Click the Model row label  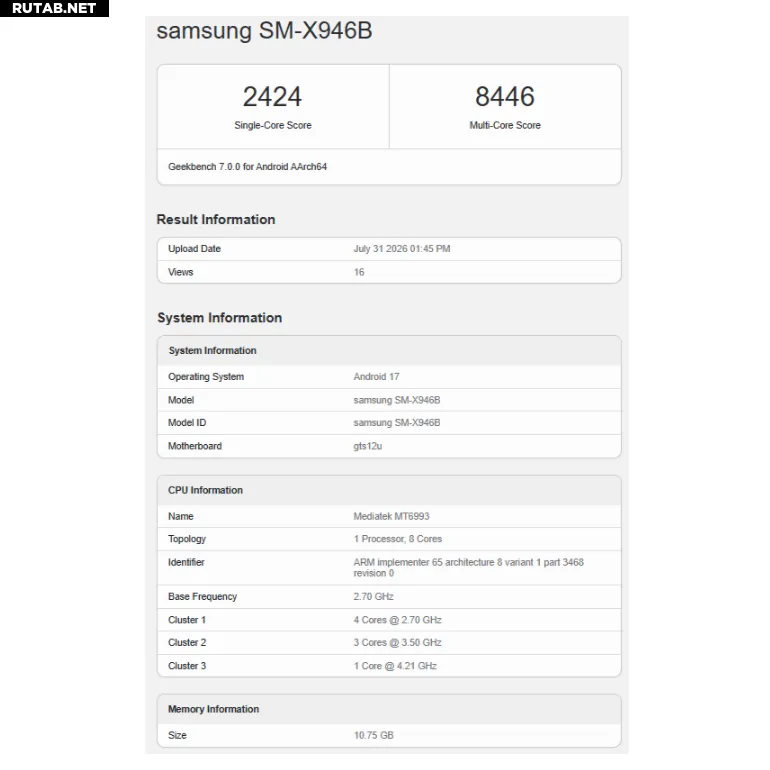click(x=181, y=400)
